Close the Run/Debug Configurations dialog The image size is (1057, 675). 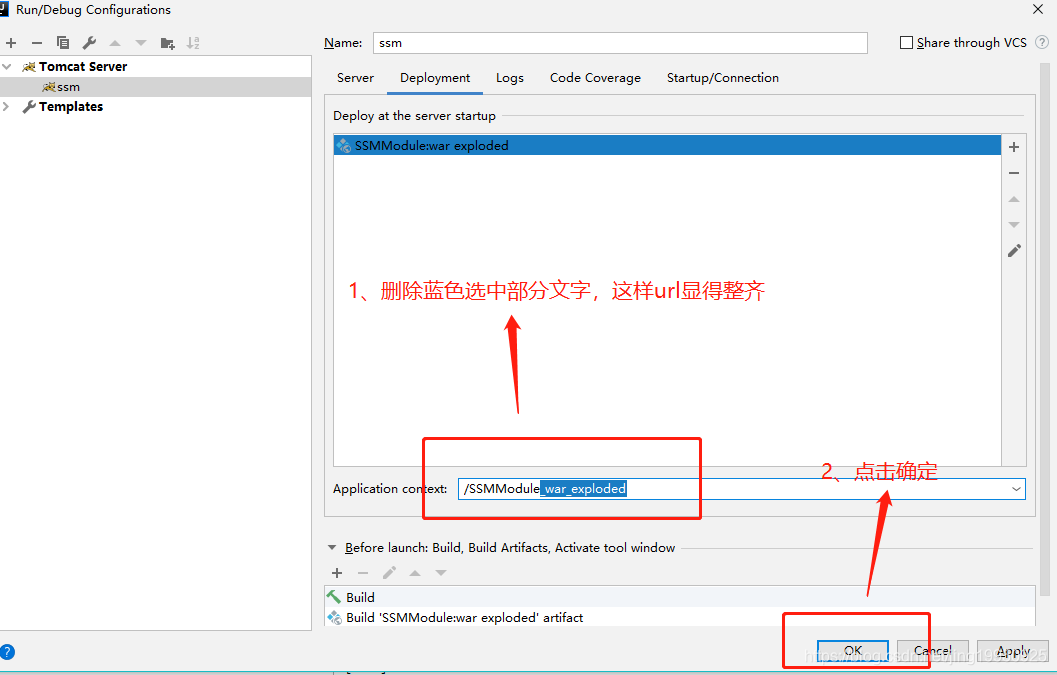point(1038,9)
